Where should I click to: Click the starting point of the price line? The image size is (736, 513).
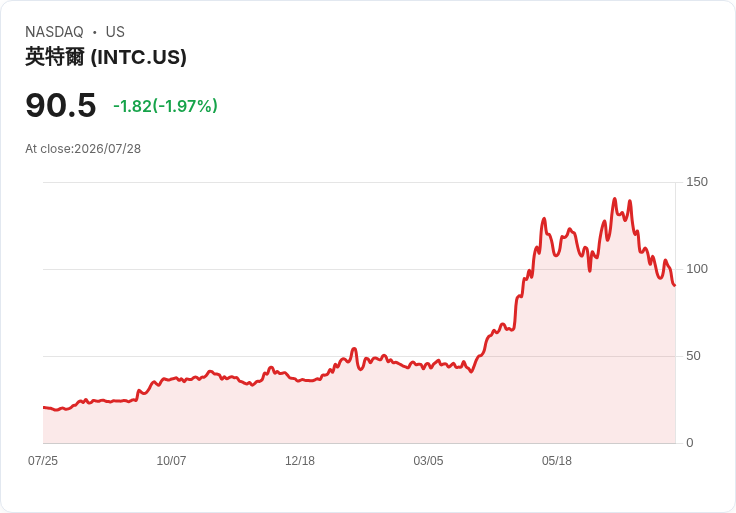44,407
